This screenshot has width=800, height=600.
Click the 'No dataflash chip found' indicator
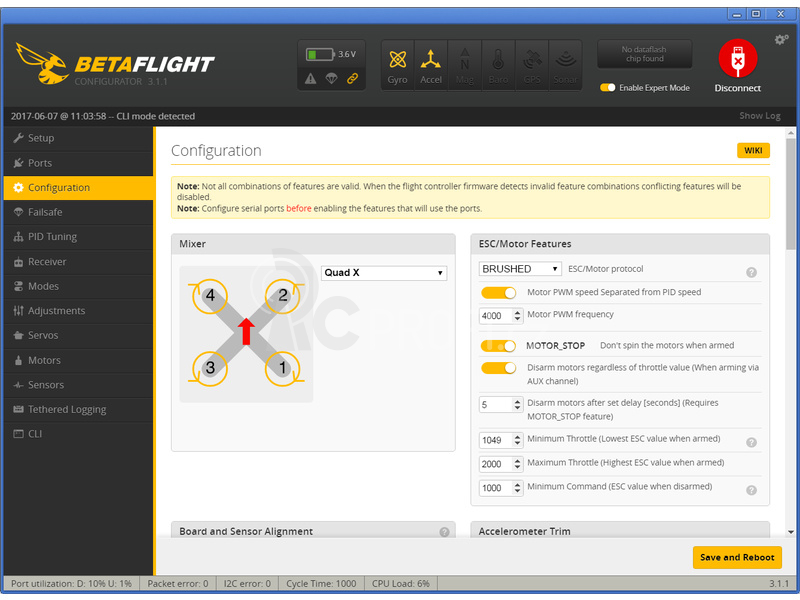click(x=644, y=54)
